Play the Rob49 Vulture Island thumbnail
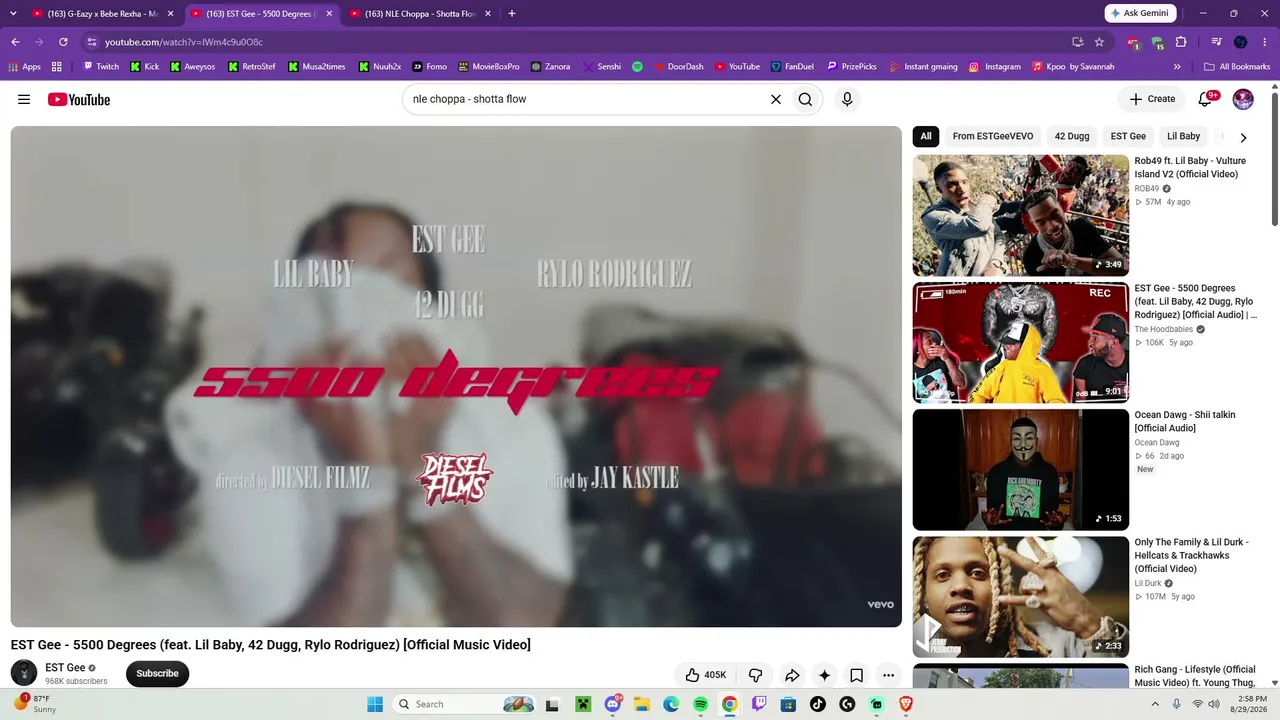This screenshot has width=1280, height=720. click(x=1021, y=215)
